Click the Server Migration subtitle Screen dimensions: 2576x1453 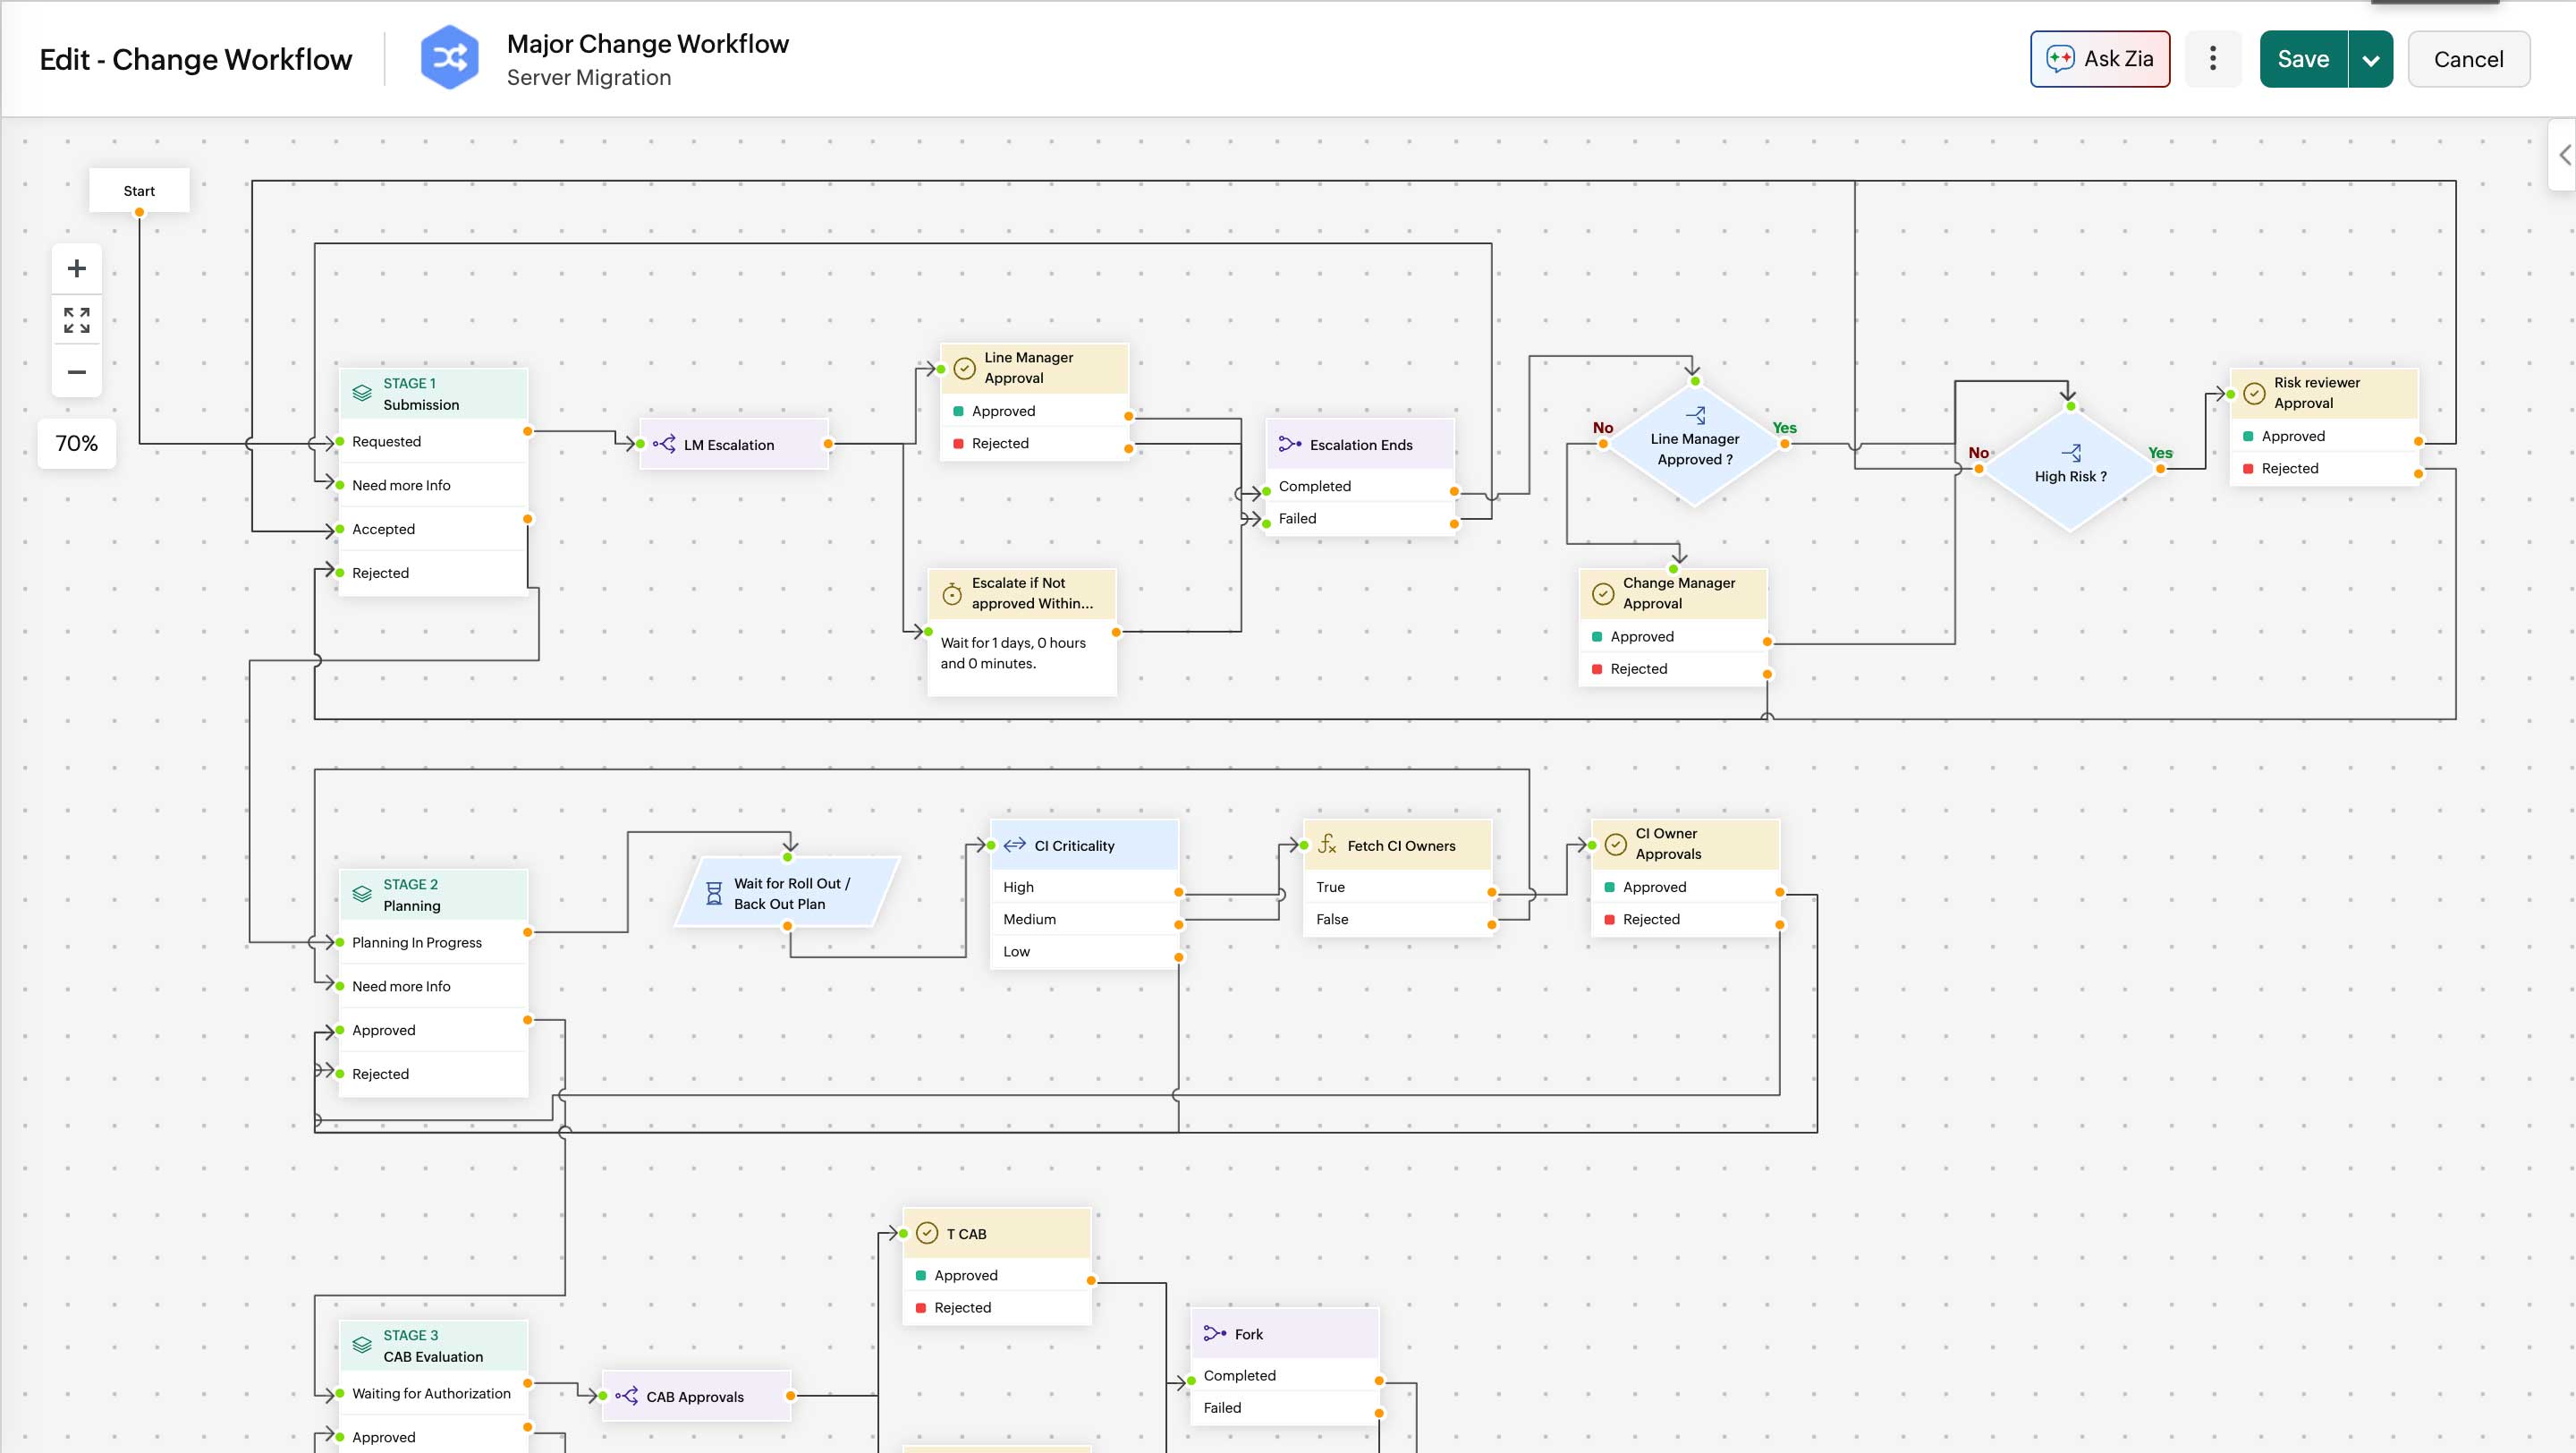[588, 77]
